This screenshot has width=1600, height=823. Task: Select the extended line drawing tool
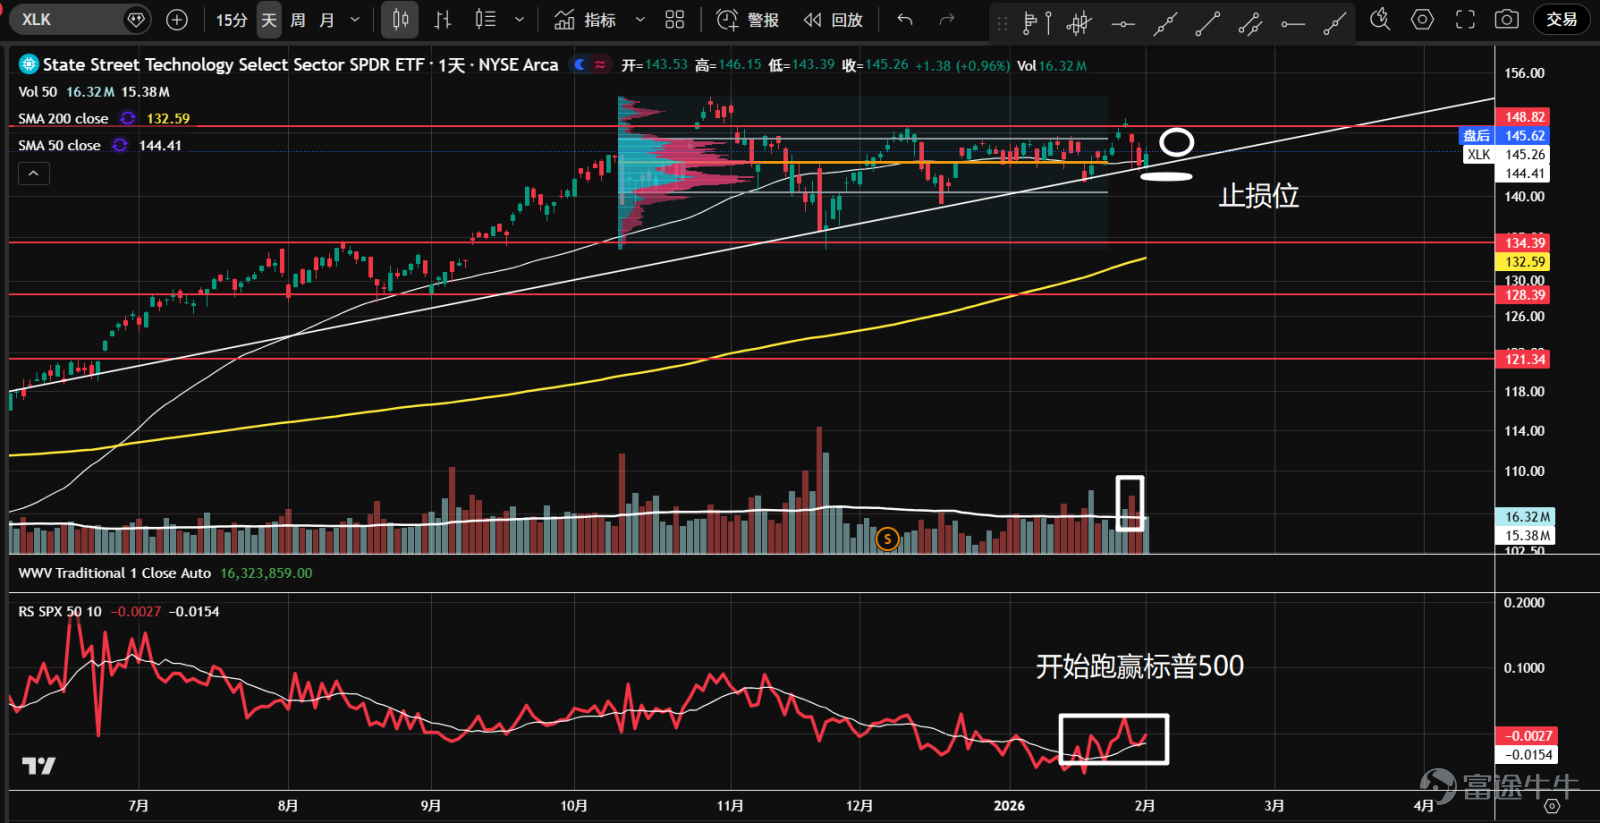1165,22
